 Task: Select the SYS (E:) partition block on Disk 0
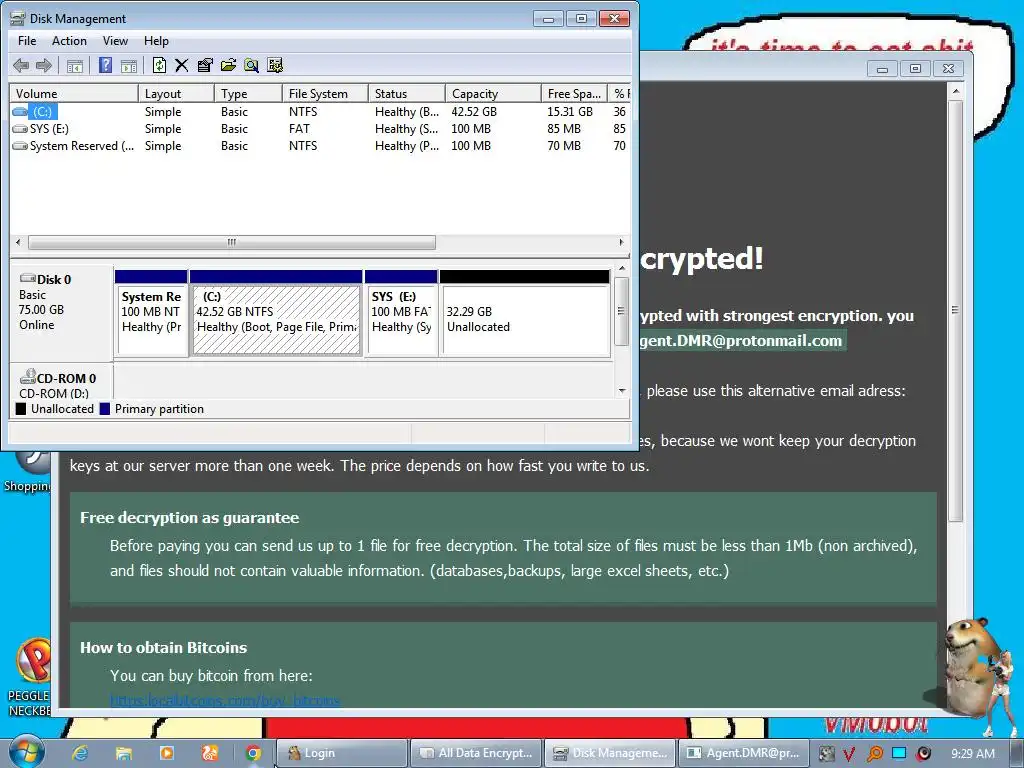[401, 313]
